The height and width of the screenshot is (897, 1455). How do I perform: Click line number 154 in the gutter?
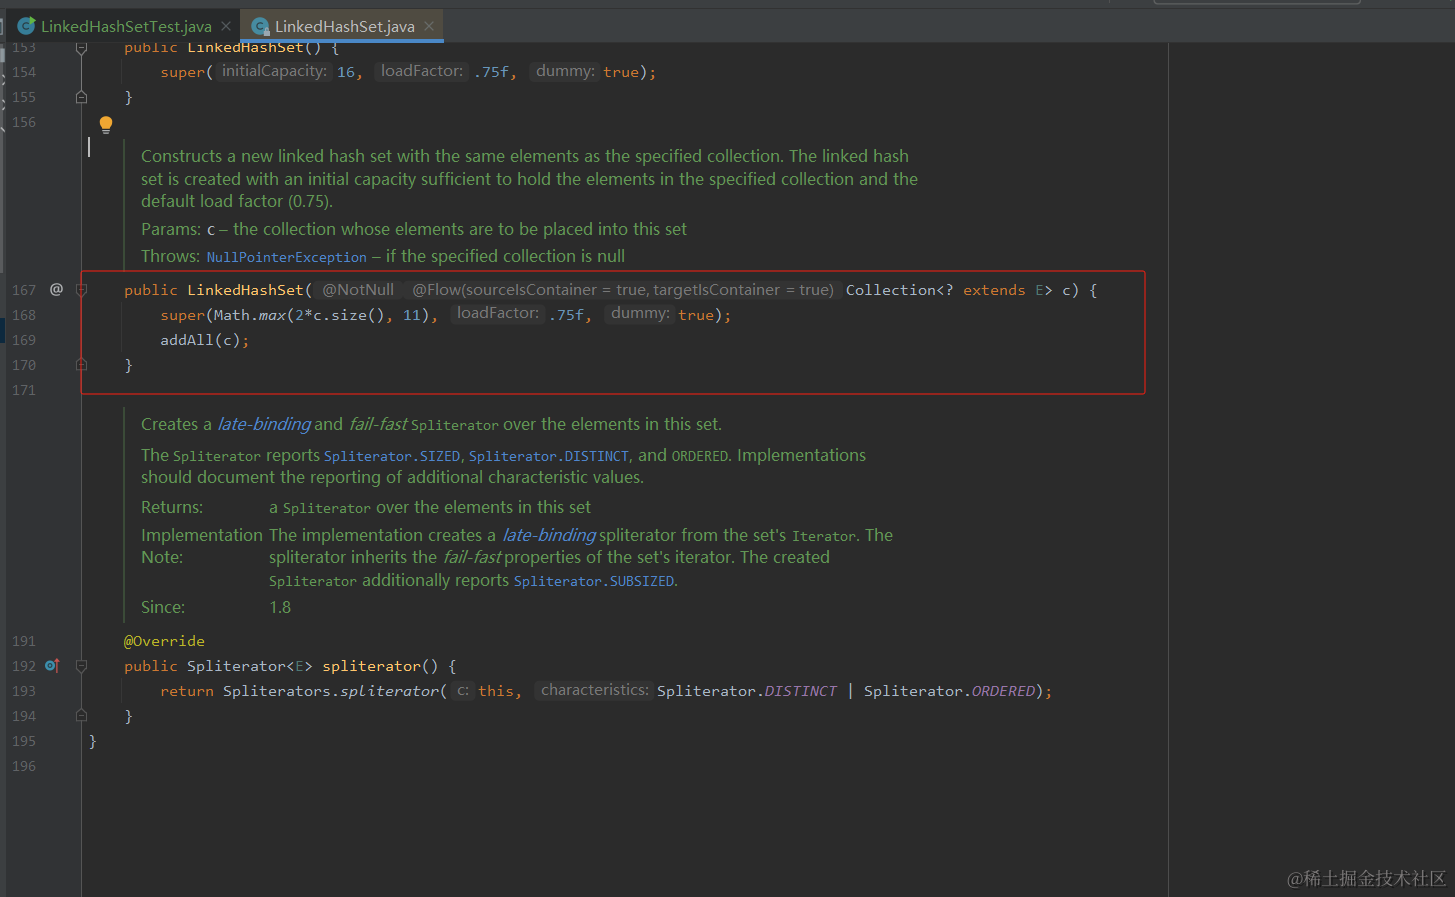(24, 72)
